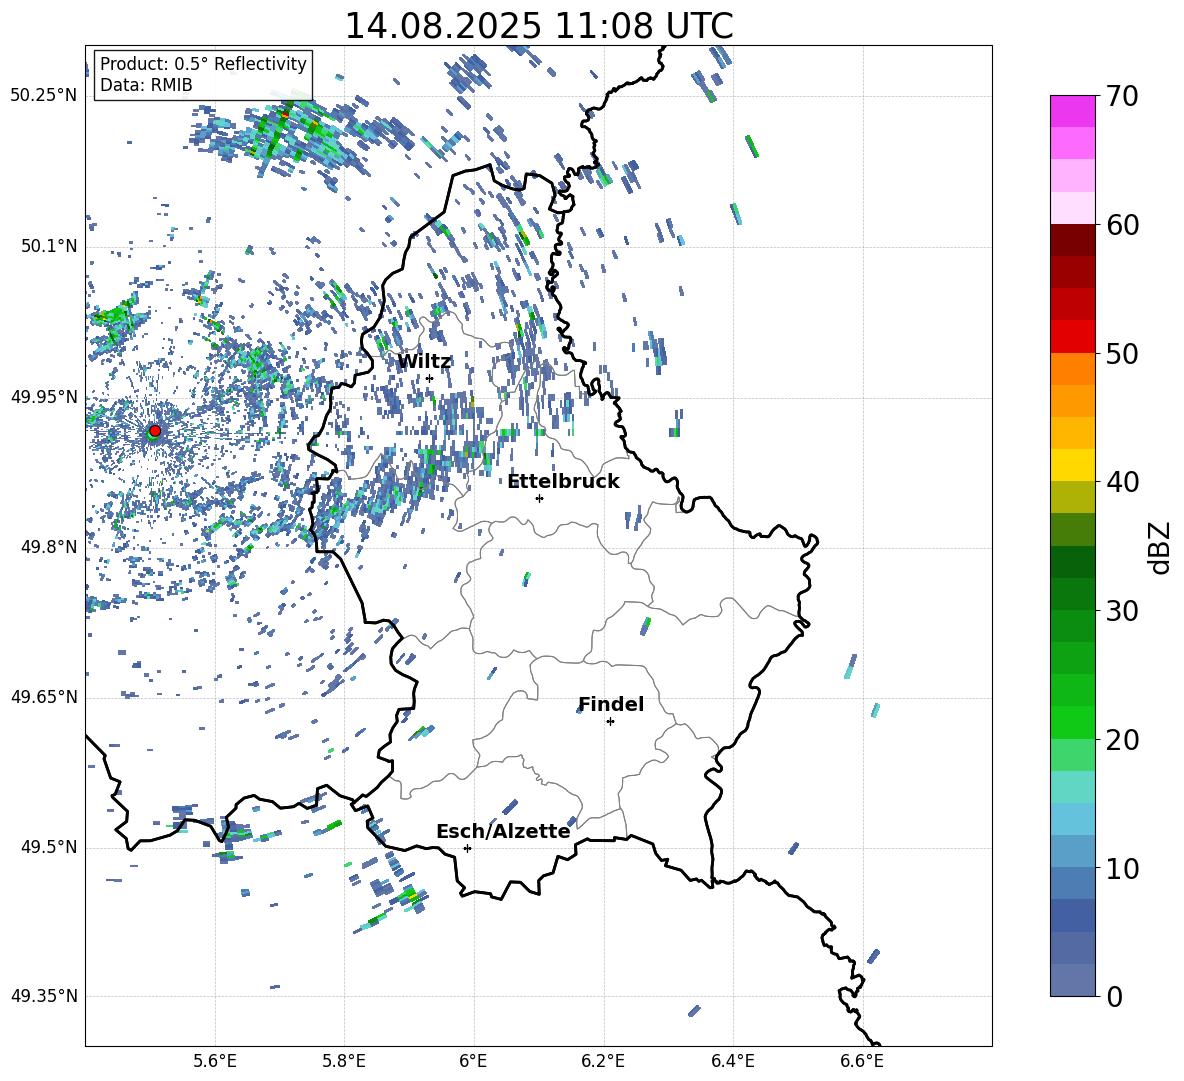Click the Findel city label
The width and height of the screenshot is (1184, 1081).
(611, 704)
